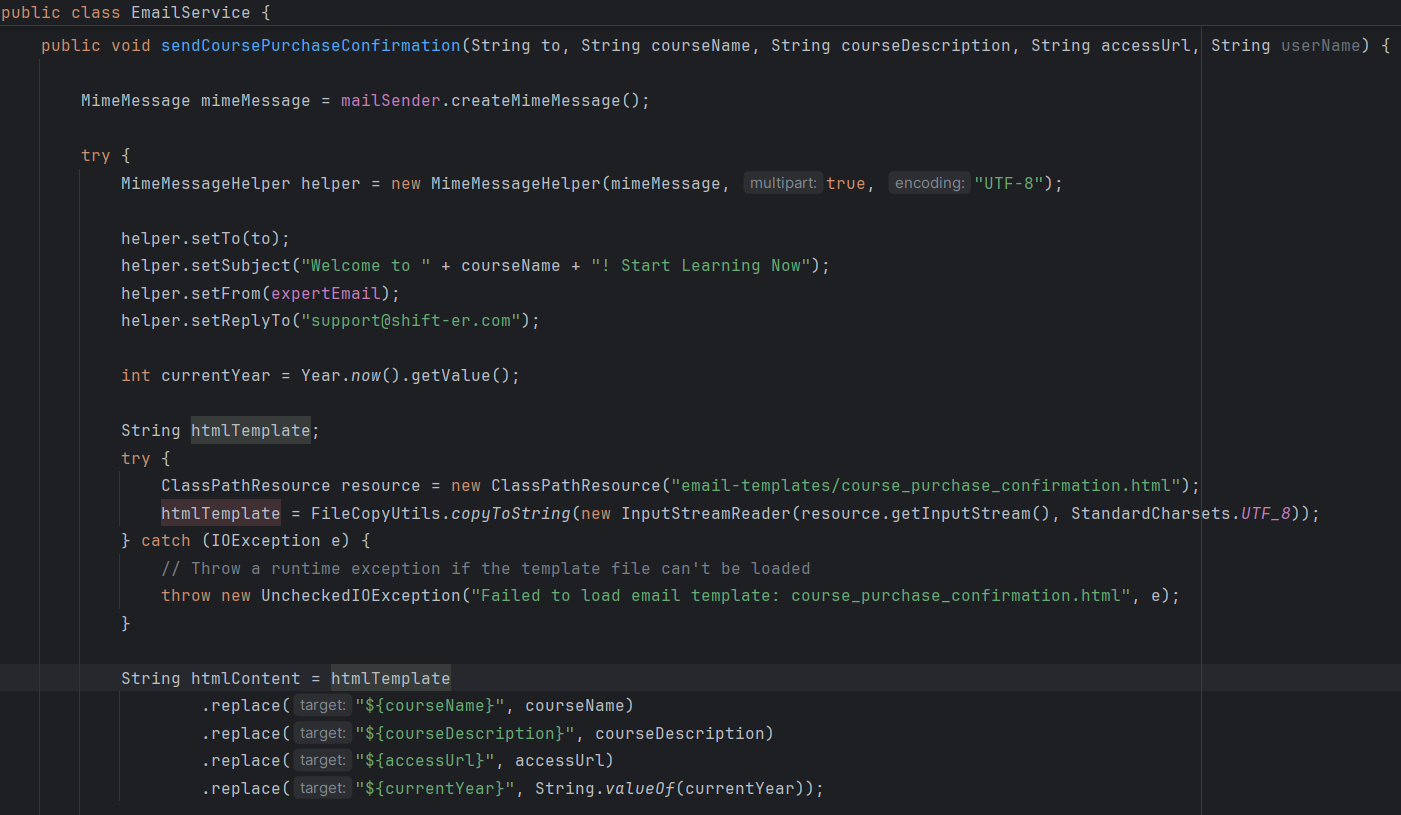
Task: Click the "multipart:" inlay hint
Action: point(783,184)
